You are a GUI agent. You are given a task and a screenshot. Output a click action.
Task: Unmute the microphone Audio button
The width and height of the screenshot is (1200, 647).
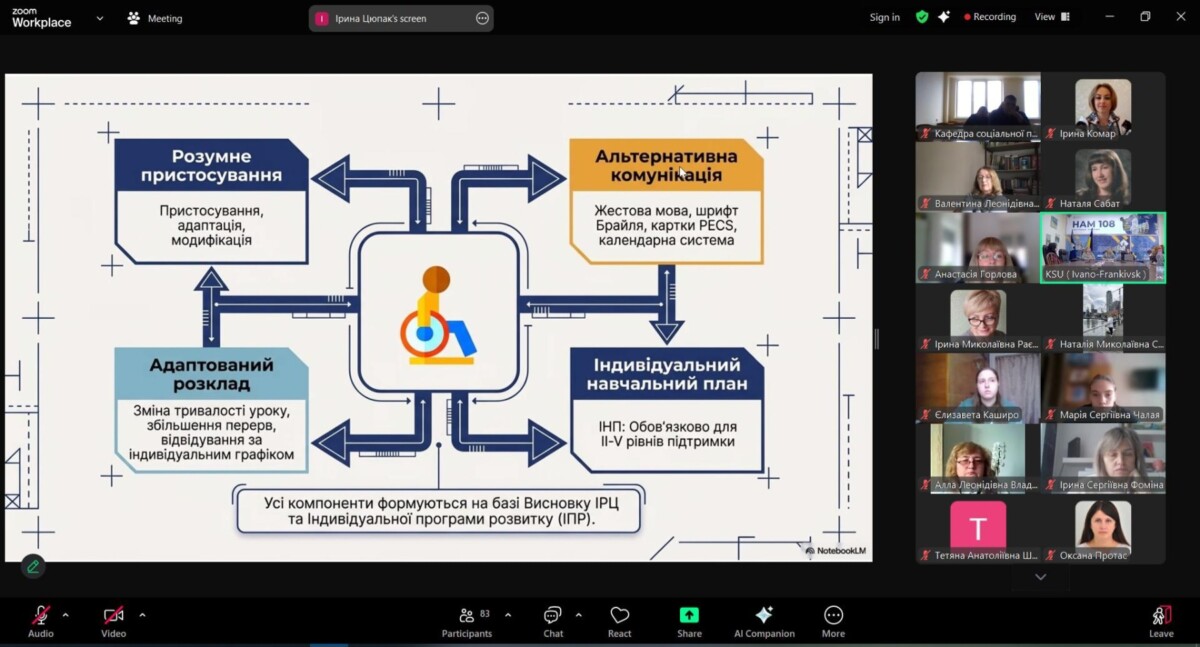click(41, 621)
